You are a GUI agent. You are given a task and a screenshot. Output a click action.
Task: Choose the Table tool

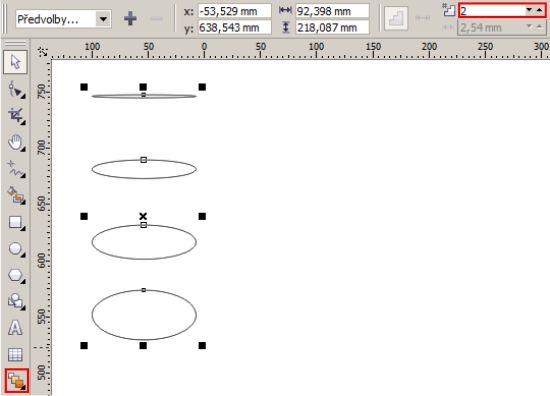coord(15,354)
